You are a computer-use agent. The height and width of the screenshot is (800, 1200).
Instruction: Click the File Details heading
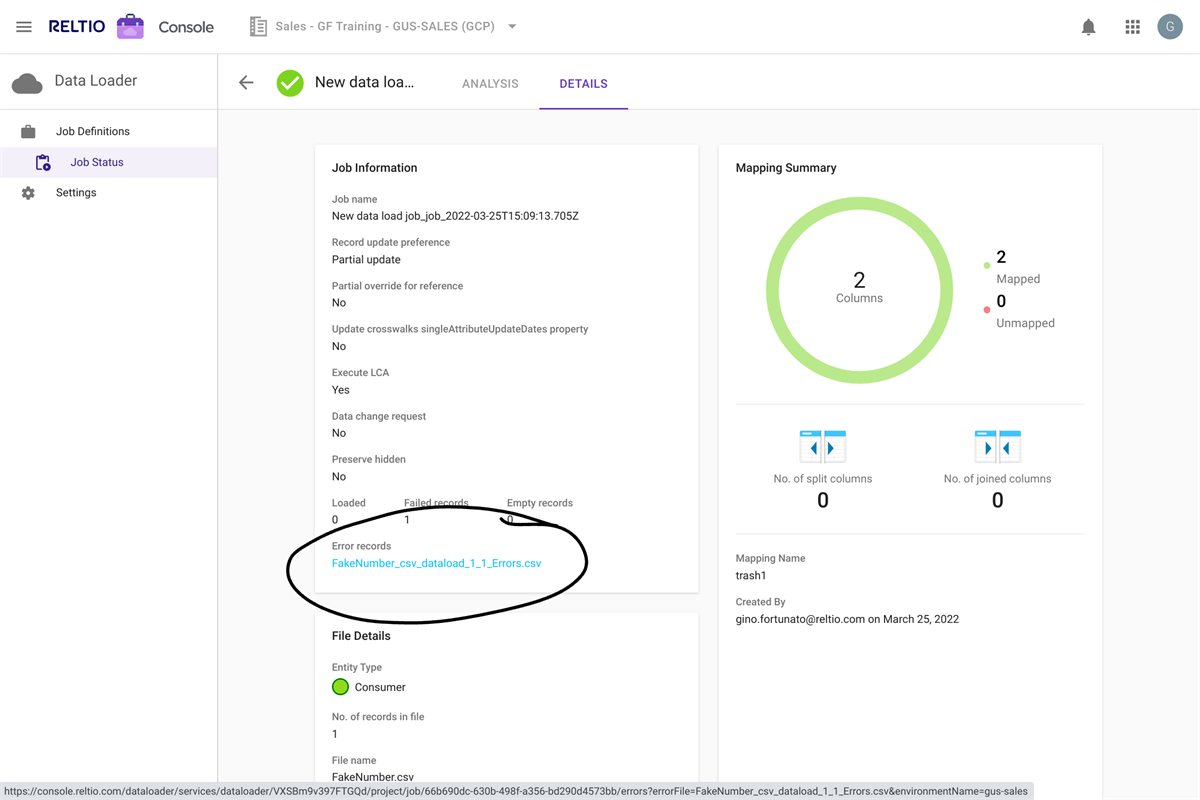click(x=361, y=636)
